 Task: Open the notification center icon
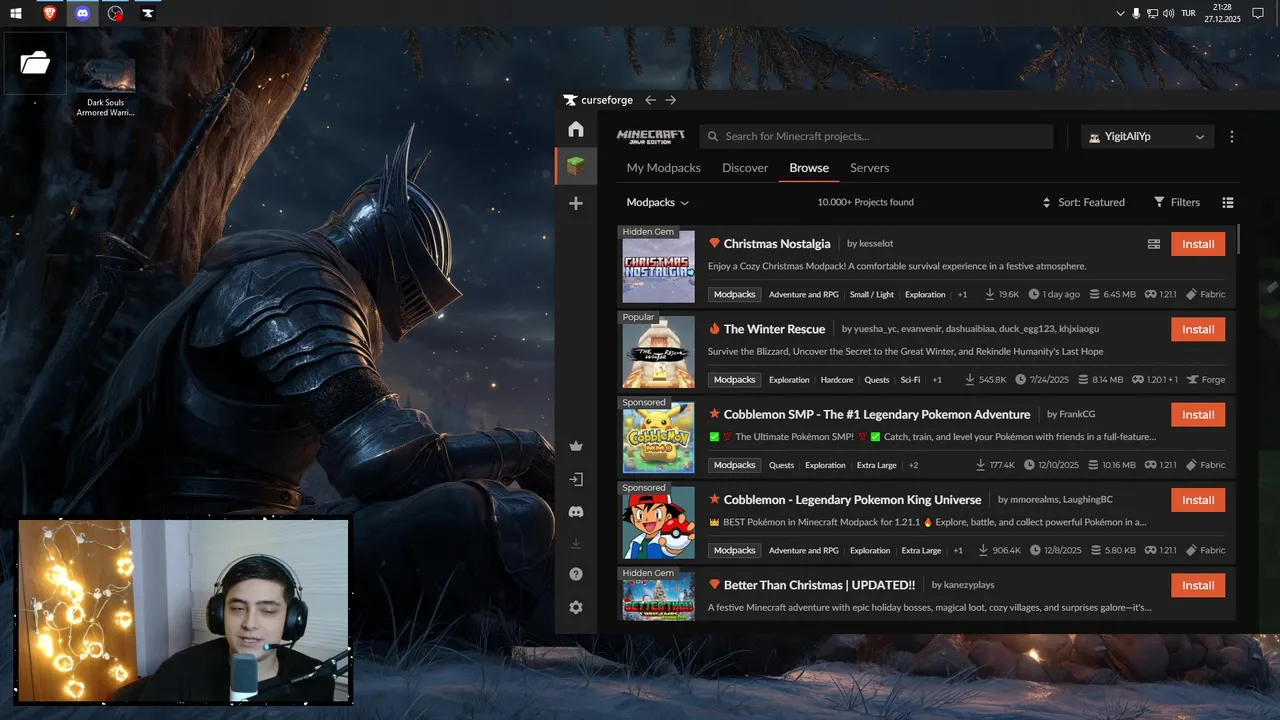[x=1259, y=13]
